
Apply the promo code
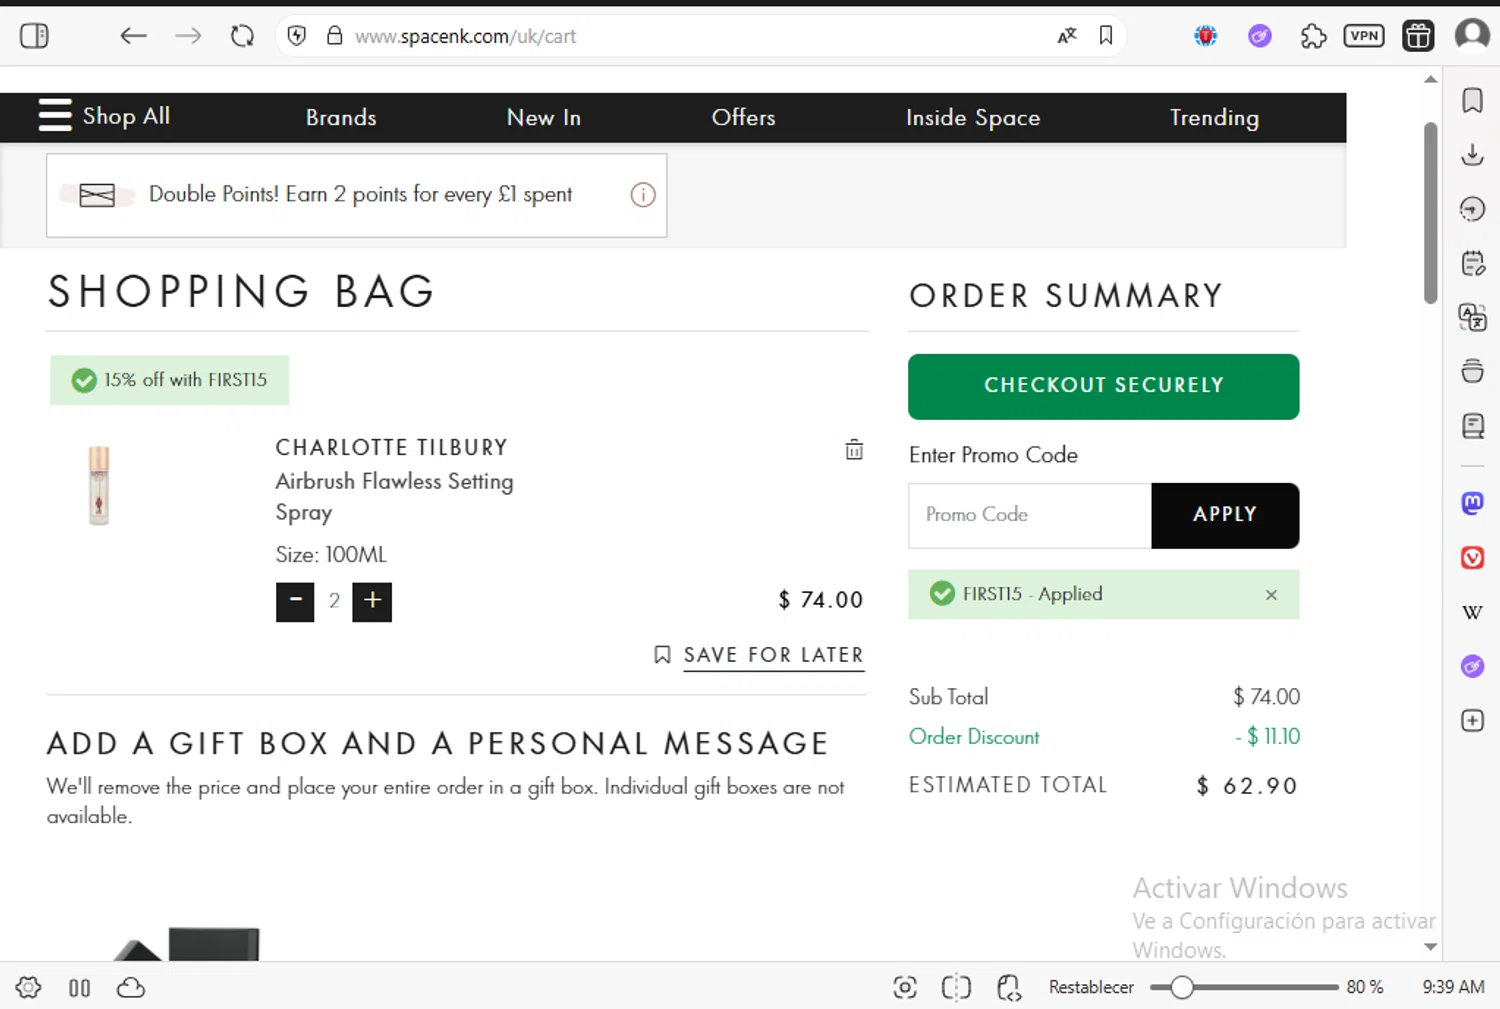1225,515
